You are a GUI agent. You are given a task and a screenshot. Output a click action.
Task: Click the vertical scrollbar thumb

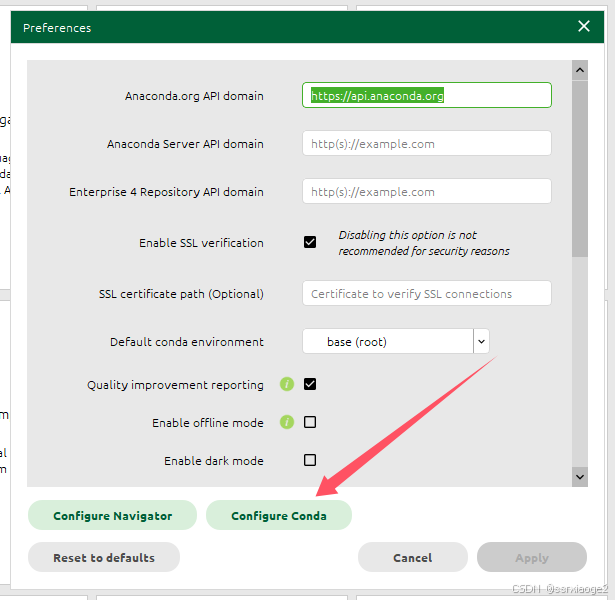[x=580, y=169]
